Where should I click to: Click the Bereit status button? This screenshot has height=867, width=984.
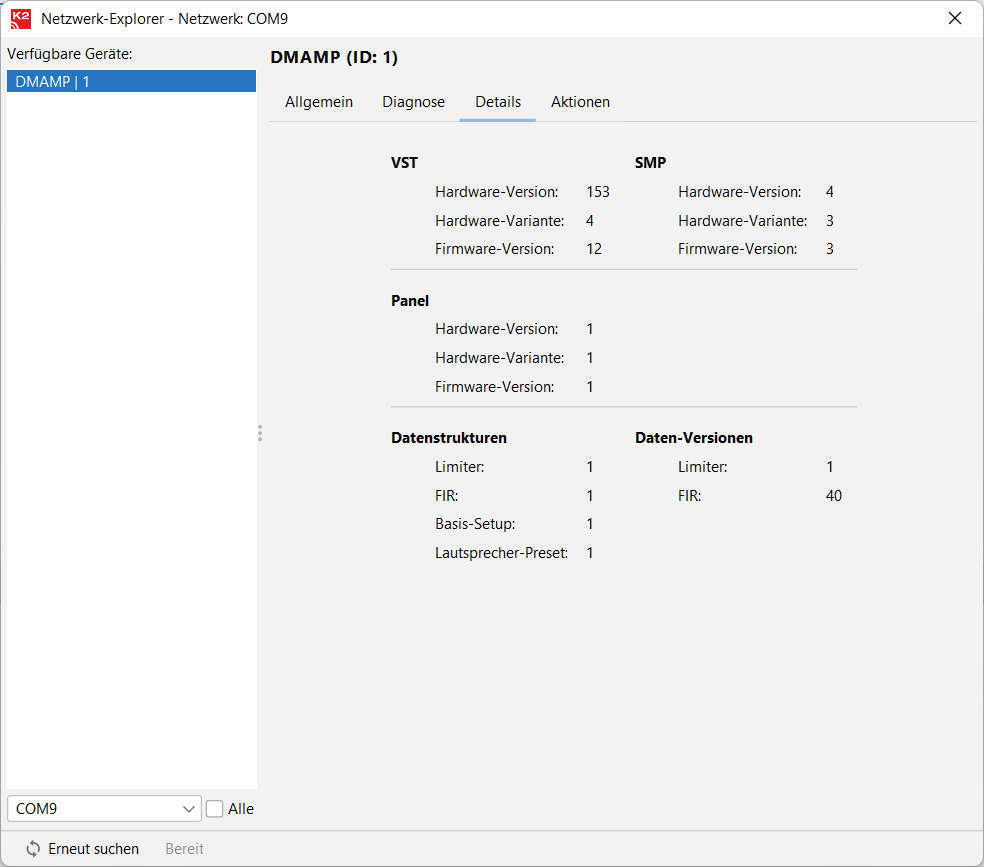[x=184, y=849]
